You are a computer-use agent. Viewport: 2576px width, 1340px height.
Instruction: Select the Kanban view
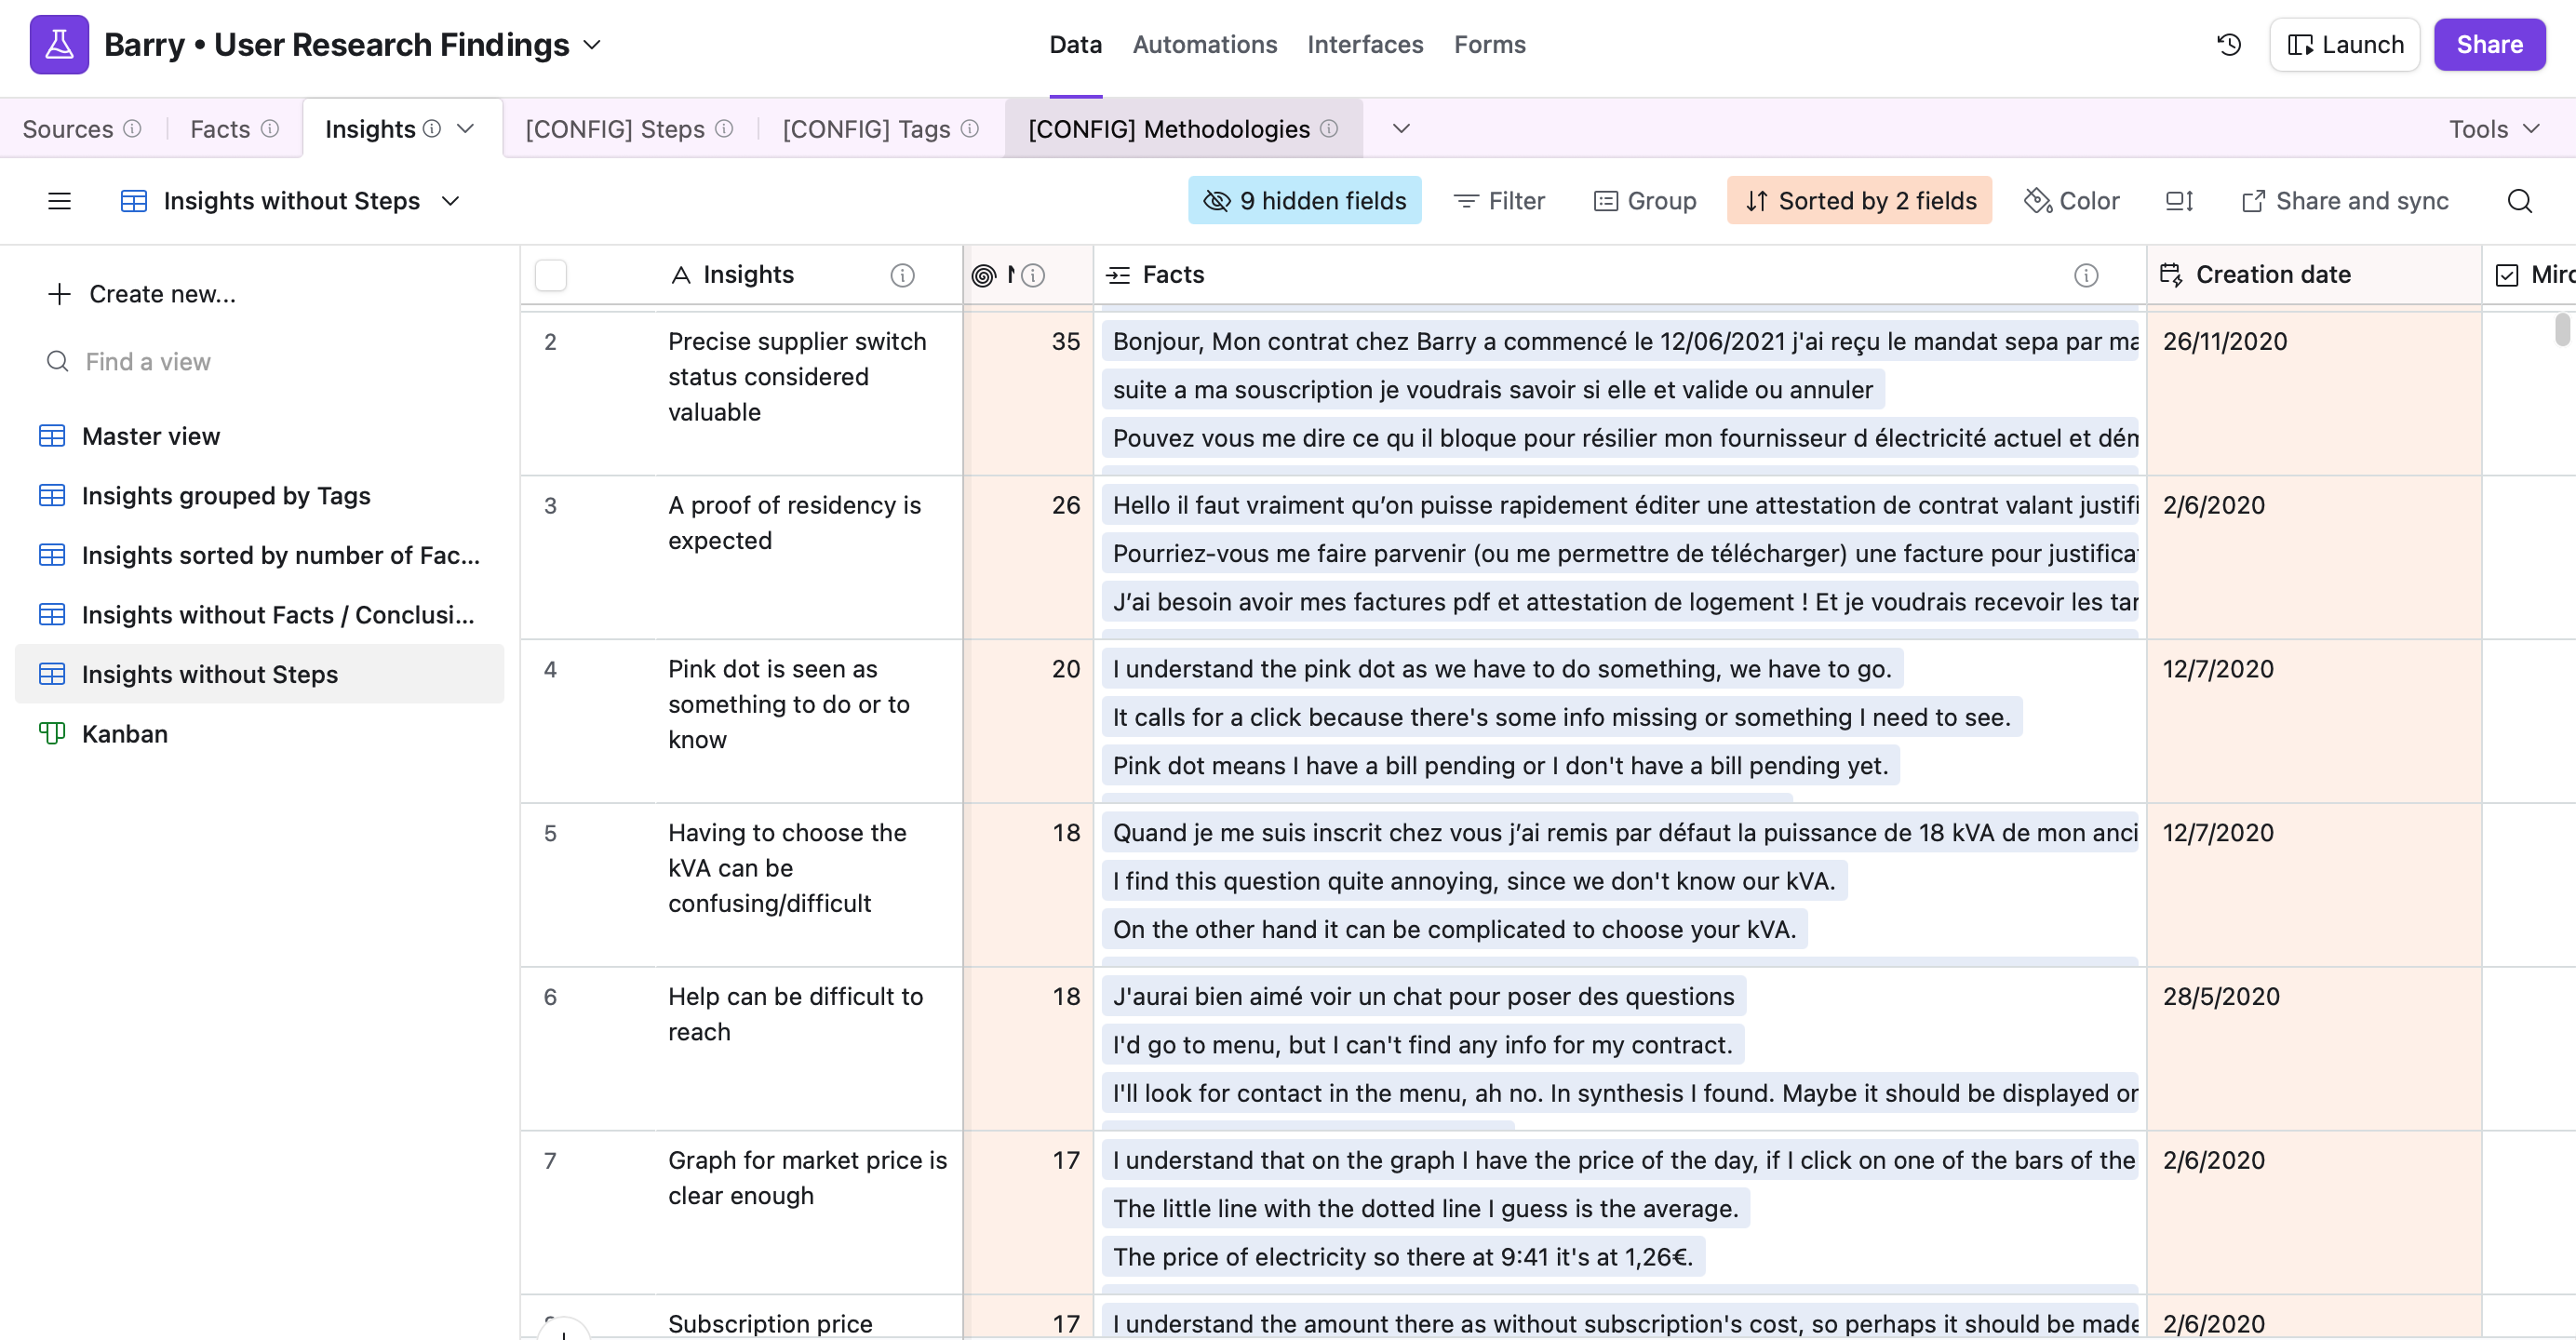(x=260, y=733)
